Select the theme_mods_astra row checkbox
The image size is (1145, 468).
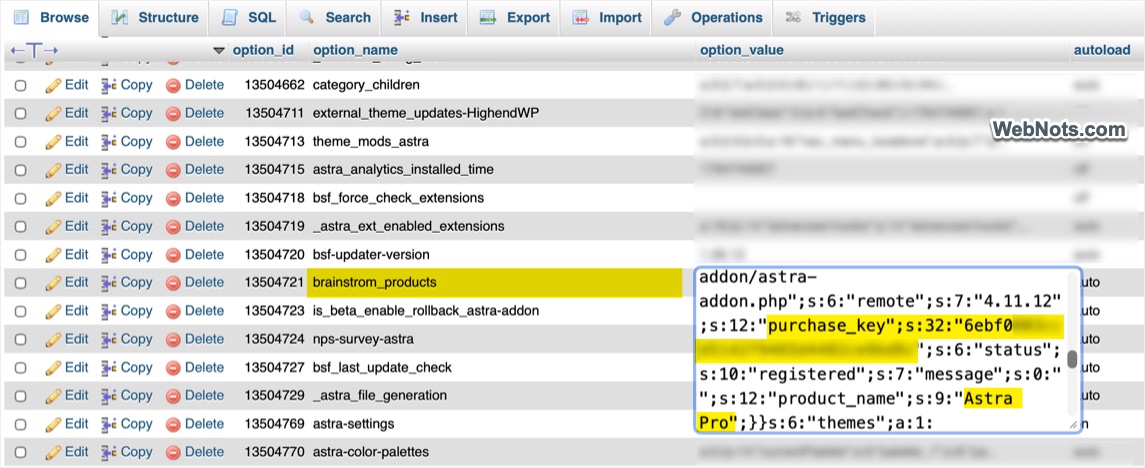tap(20, 142)
